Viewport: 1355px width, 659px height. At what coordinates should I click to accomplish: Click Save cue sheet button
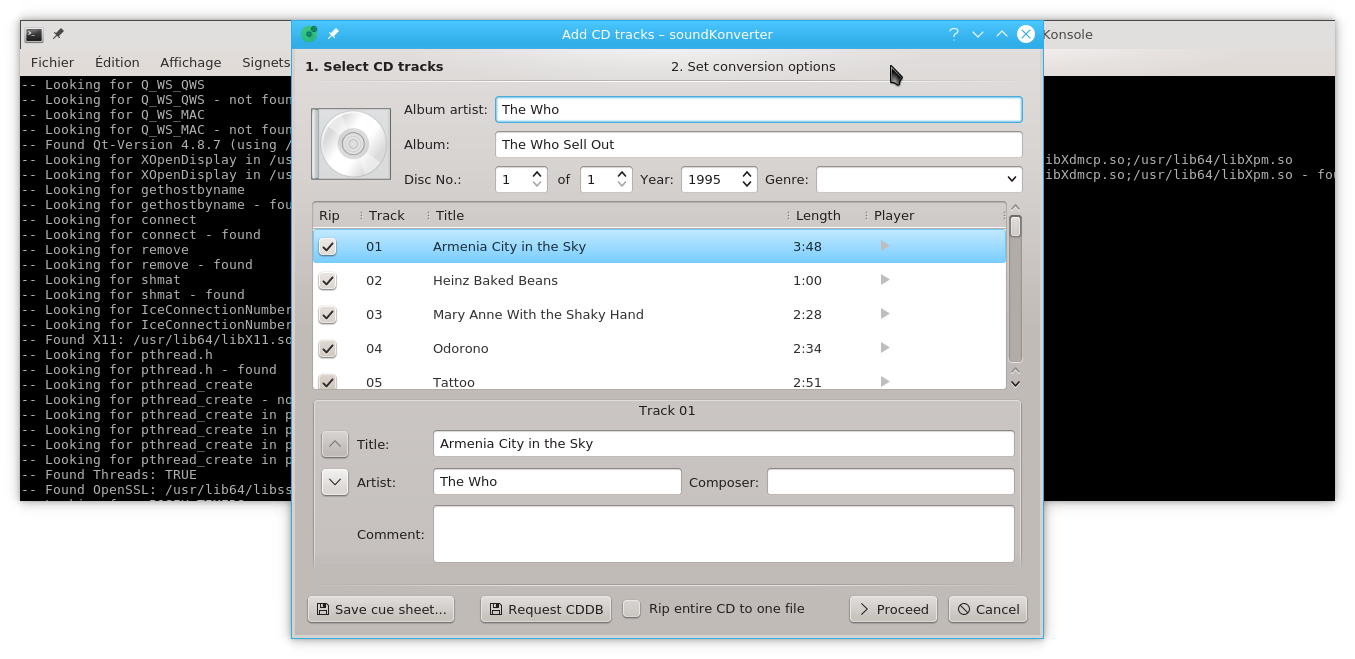381,609
